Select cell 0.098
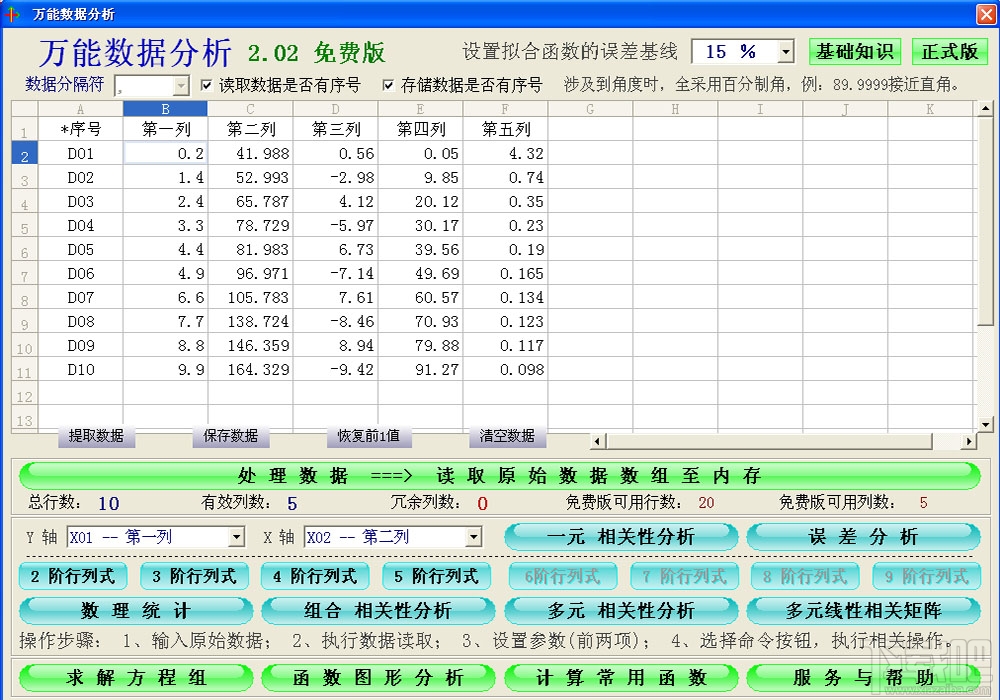This screenshot has width=1000, height=700. coord(505,370)
